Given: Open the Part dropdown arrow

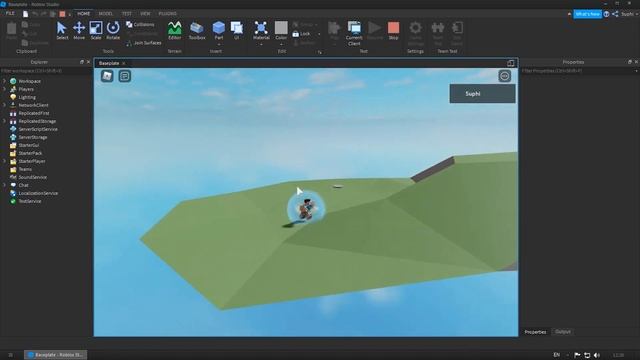Looking at the screenshot, I should tap(219, 44).
